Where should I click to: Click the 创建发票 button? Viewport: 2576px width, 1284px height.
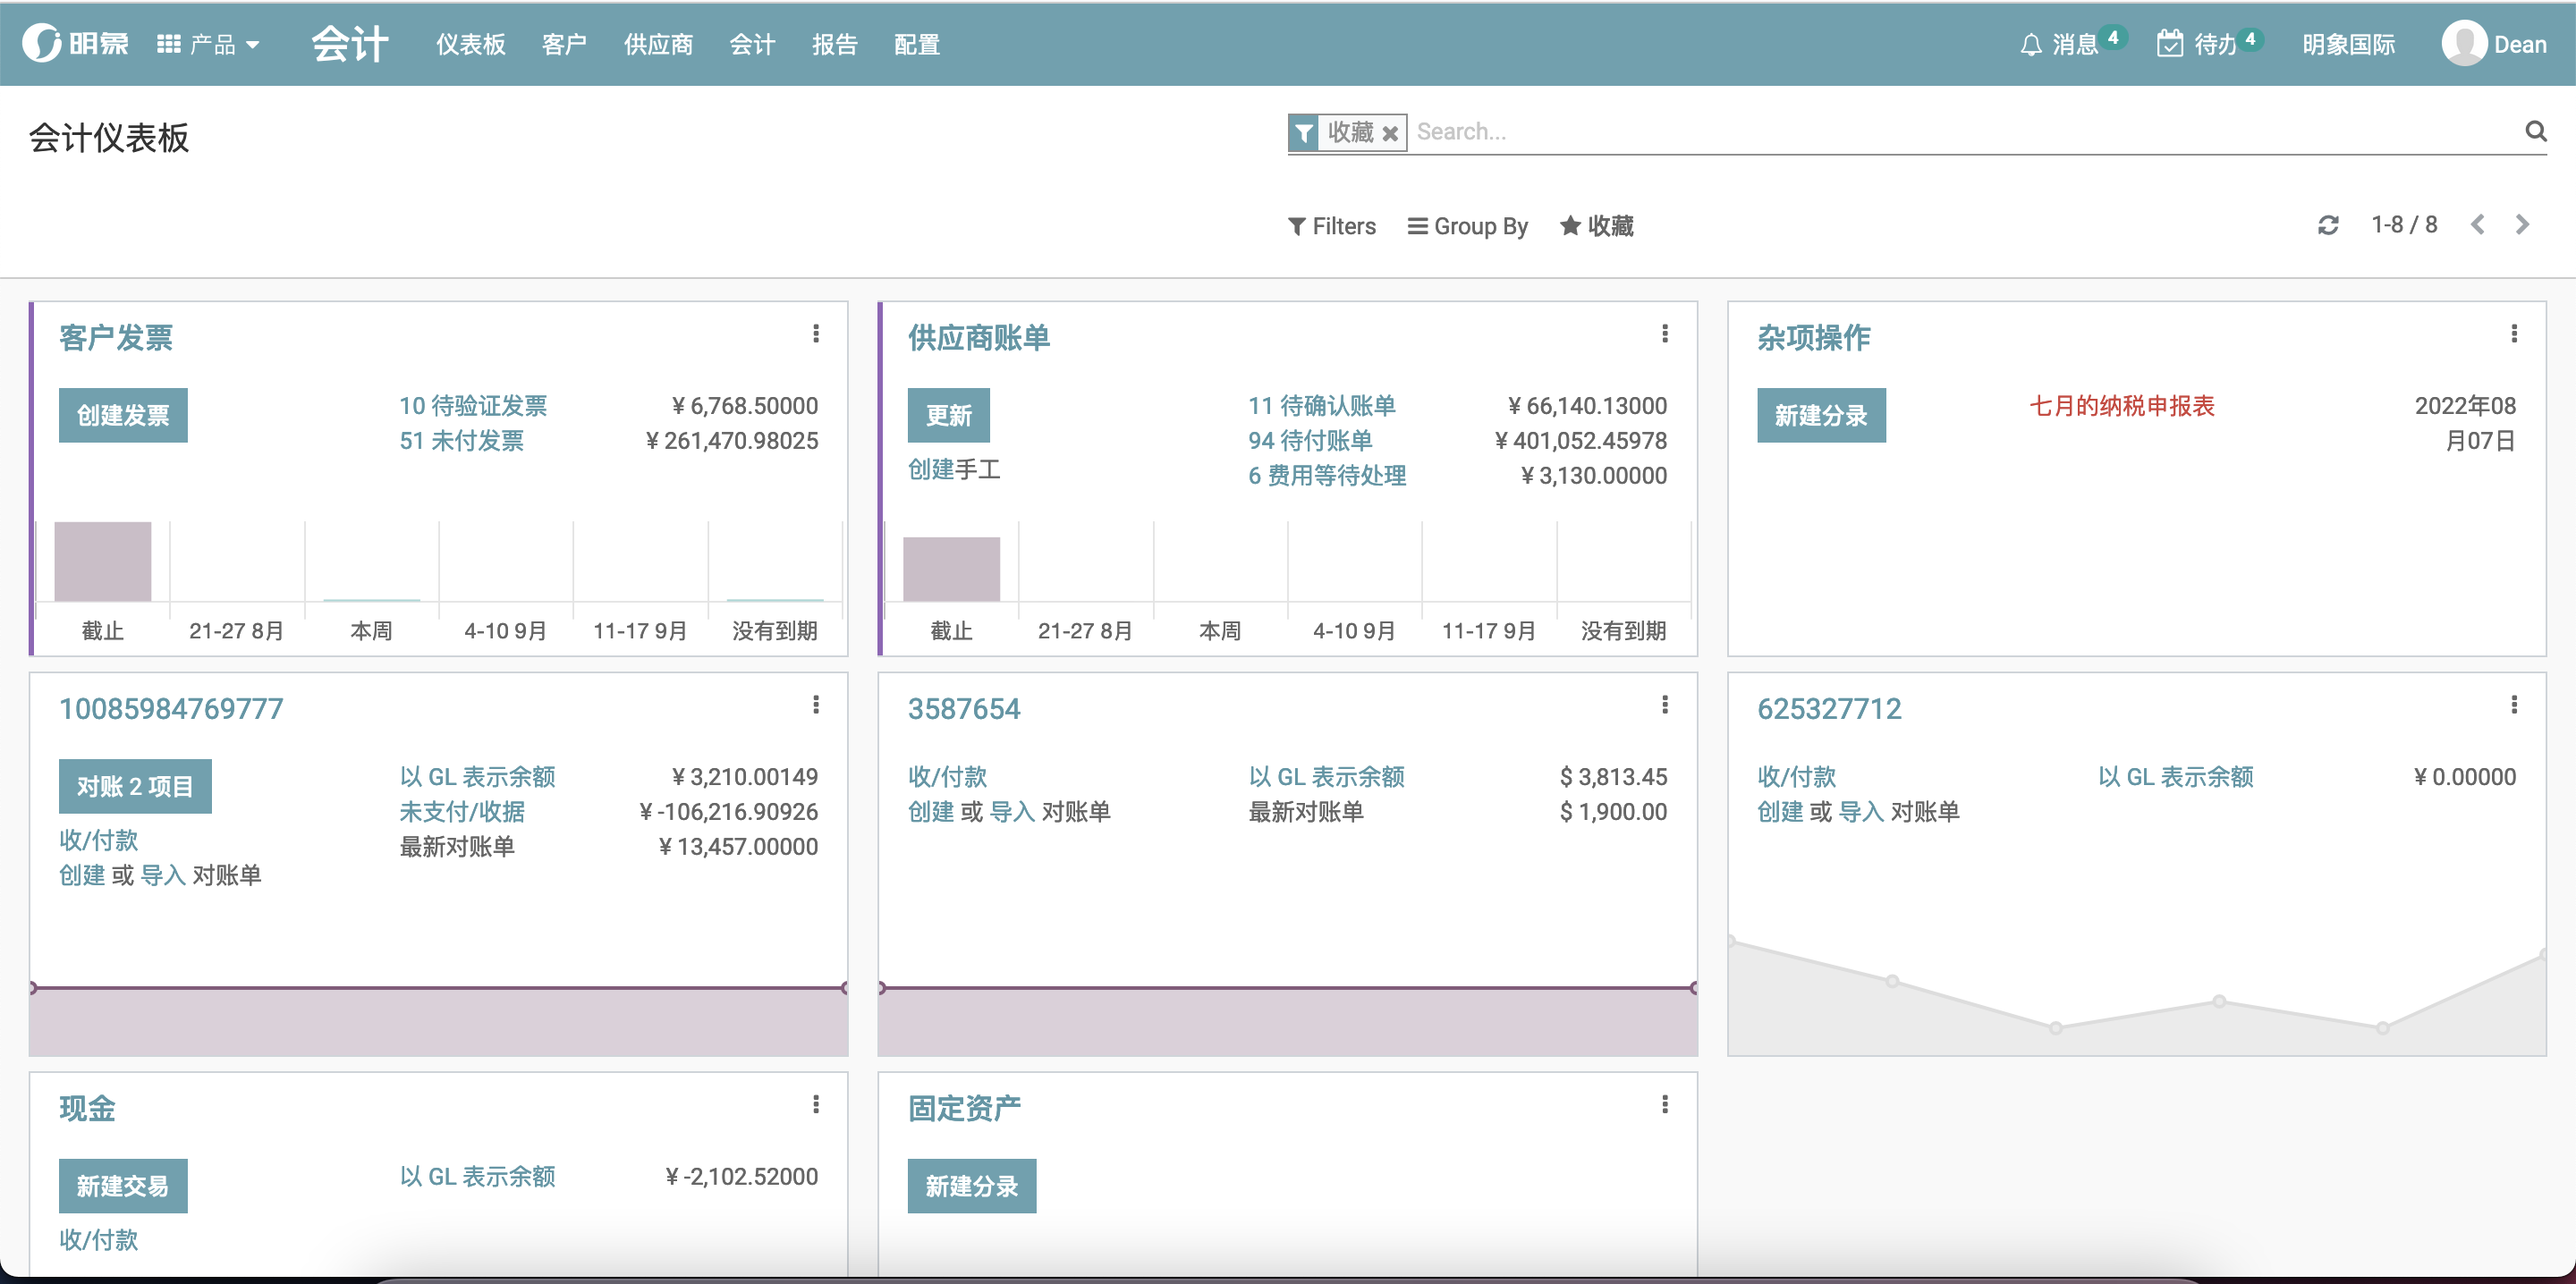tap(123, 415)
